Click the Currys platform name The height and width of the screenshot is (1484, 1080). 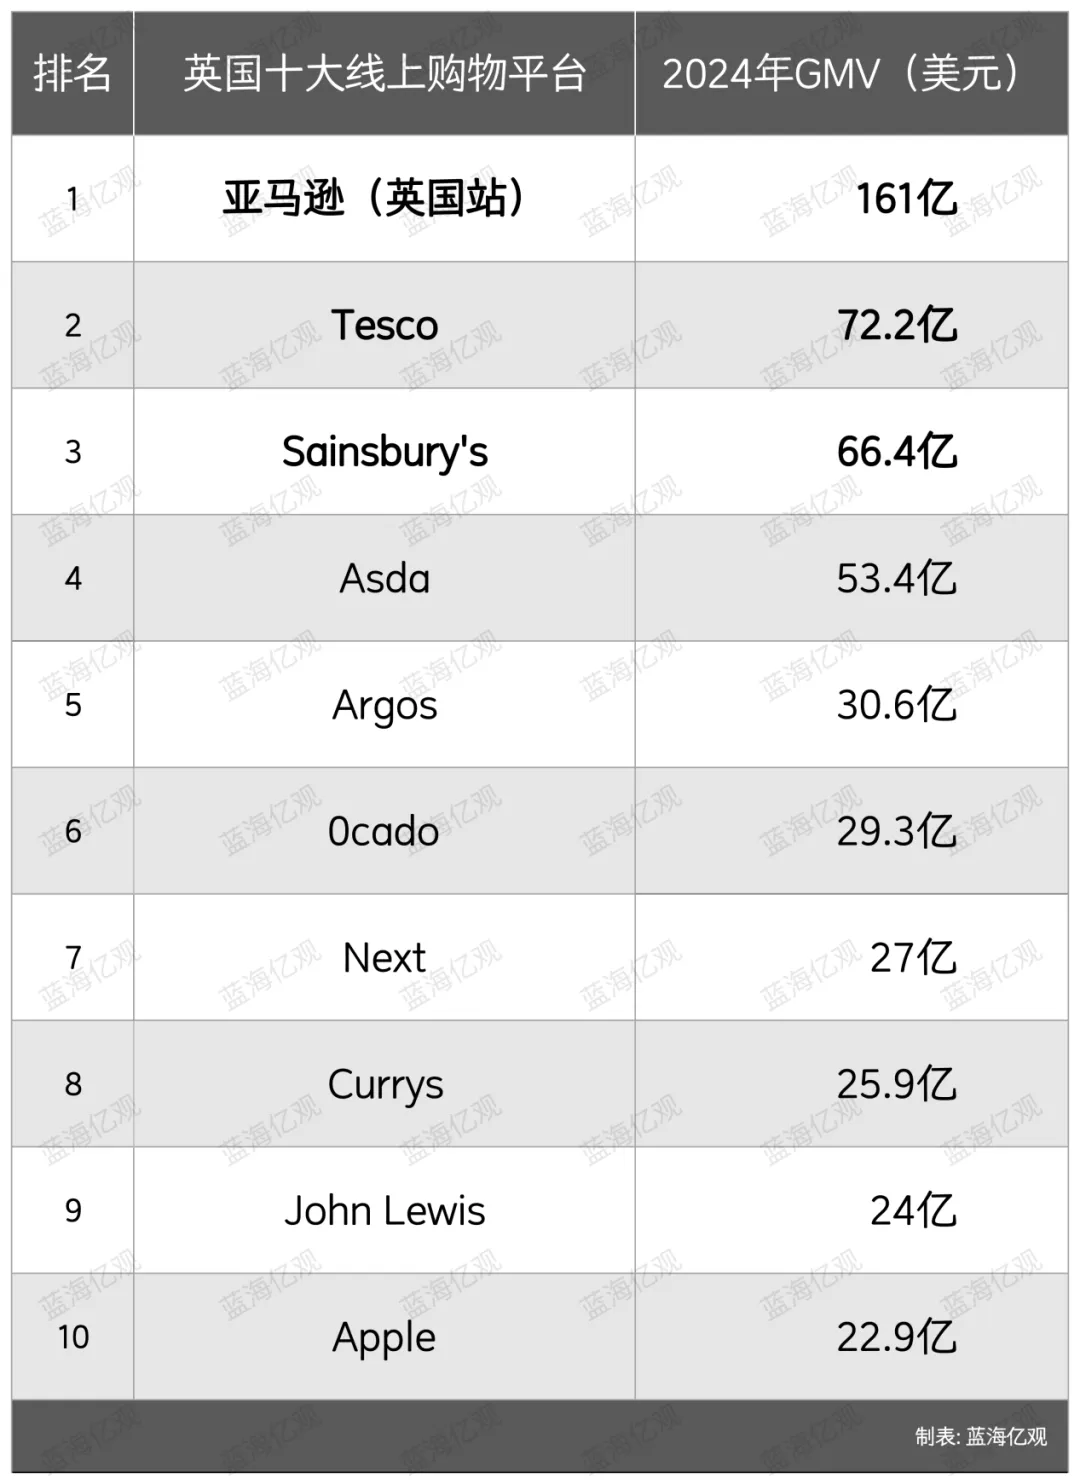[385, 1084]
